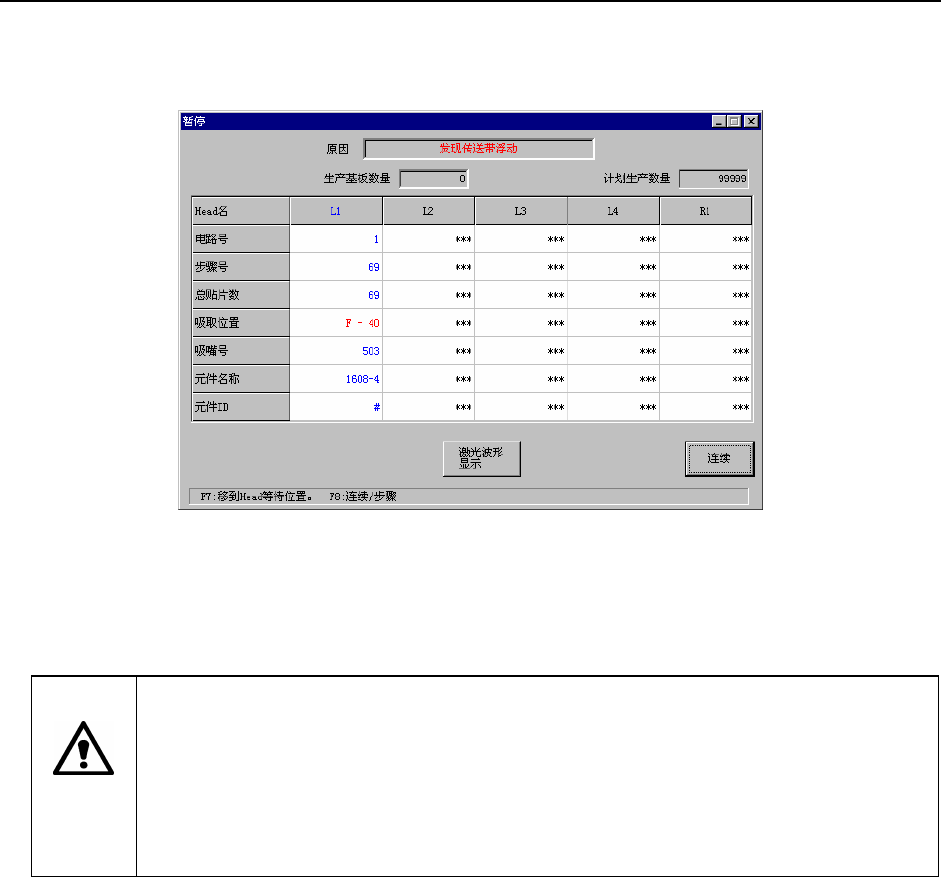The image size is (941, 877).
Task: Click the 吸取位置 row label
Action: pyautogui.click(x=241, y=323)
